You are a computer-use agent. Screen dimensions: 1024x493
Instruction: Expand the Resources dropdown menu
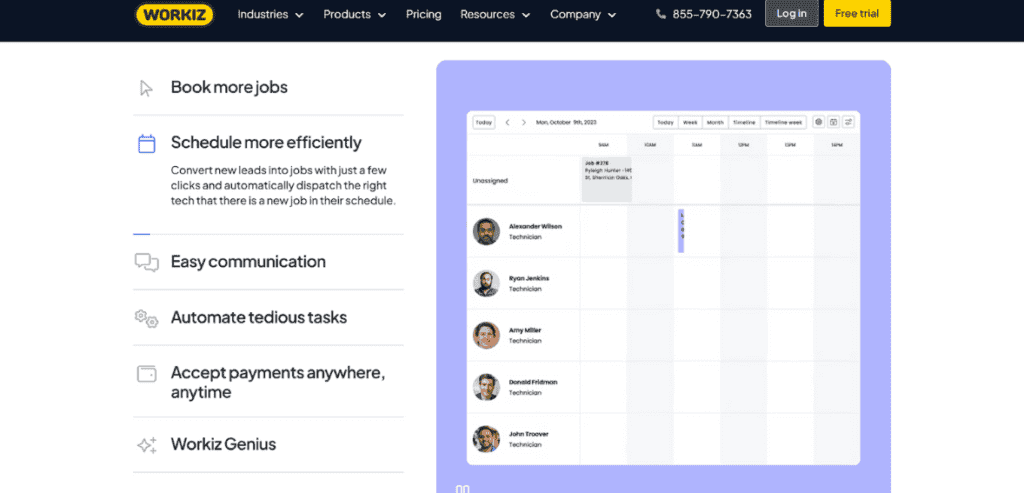tap(495, 14)
